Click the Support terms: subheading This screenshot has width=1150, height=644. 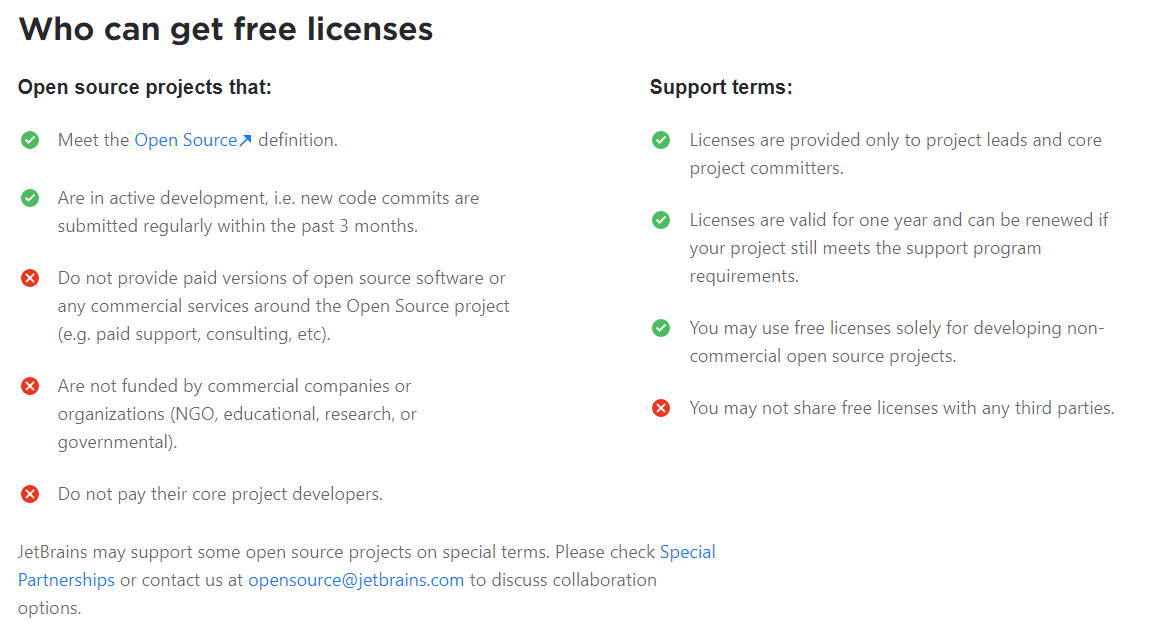point(721,87)
